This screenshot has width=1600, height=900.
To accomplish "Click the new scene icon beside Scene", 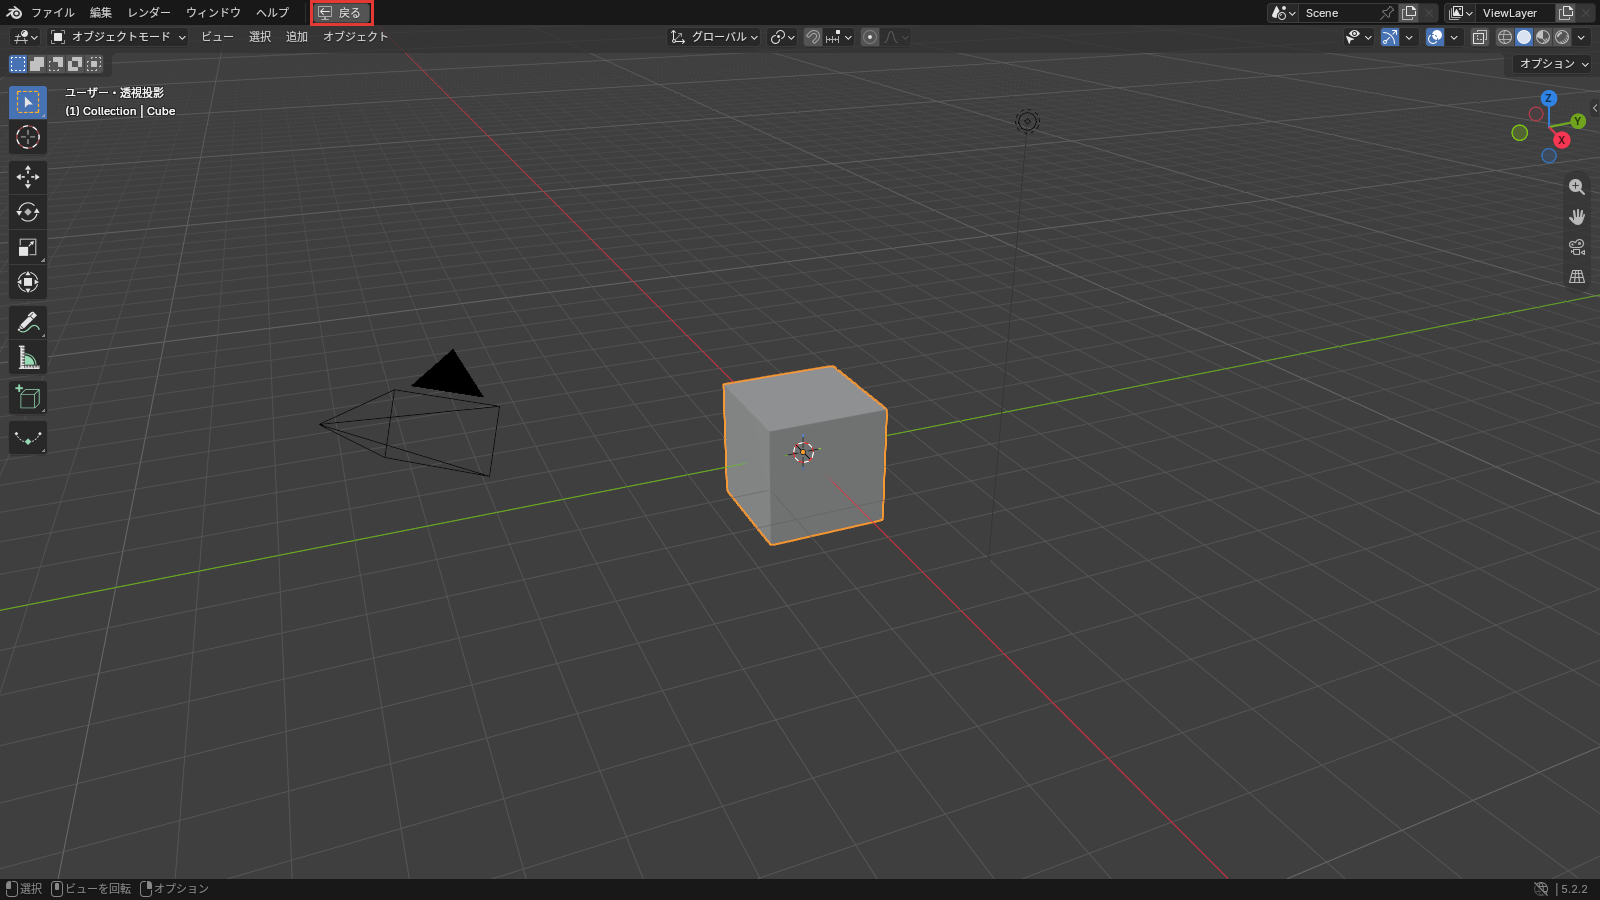I will (x=1410, y=13).
